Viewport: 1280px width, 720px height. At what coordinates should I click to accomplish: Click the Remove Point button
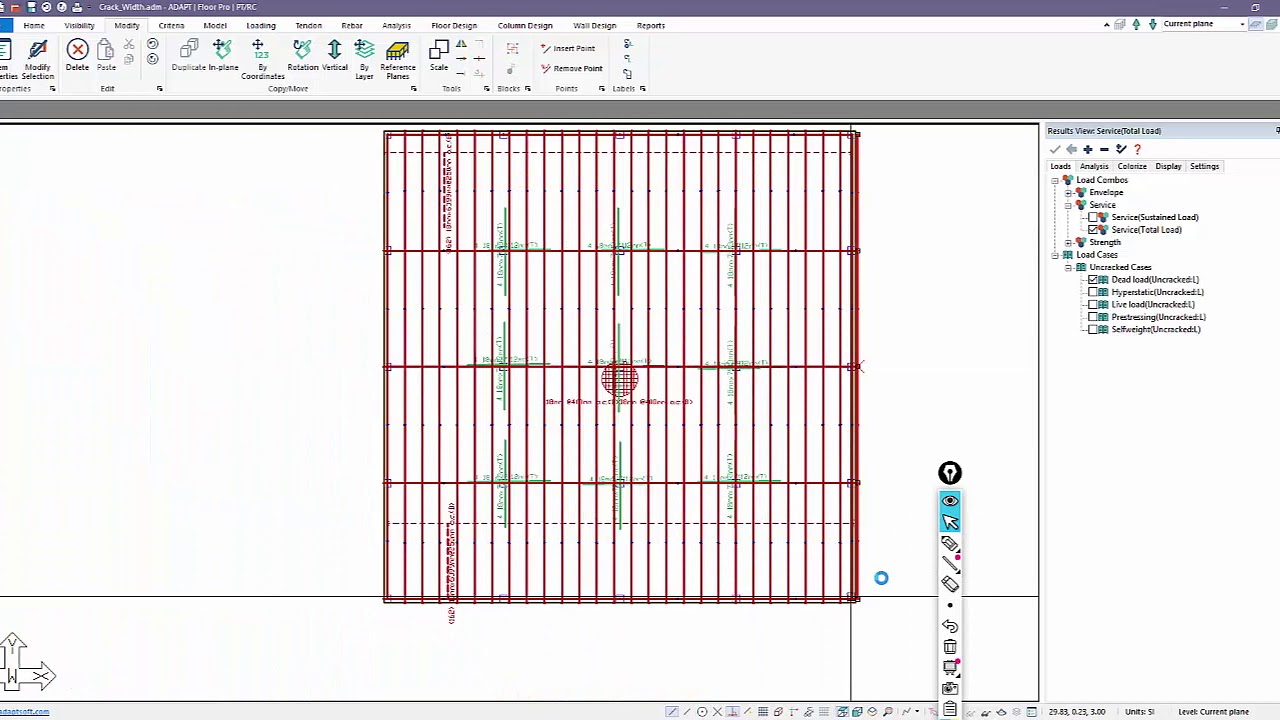point(571,68)
